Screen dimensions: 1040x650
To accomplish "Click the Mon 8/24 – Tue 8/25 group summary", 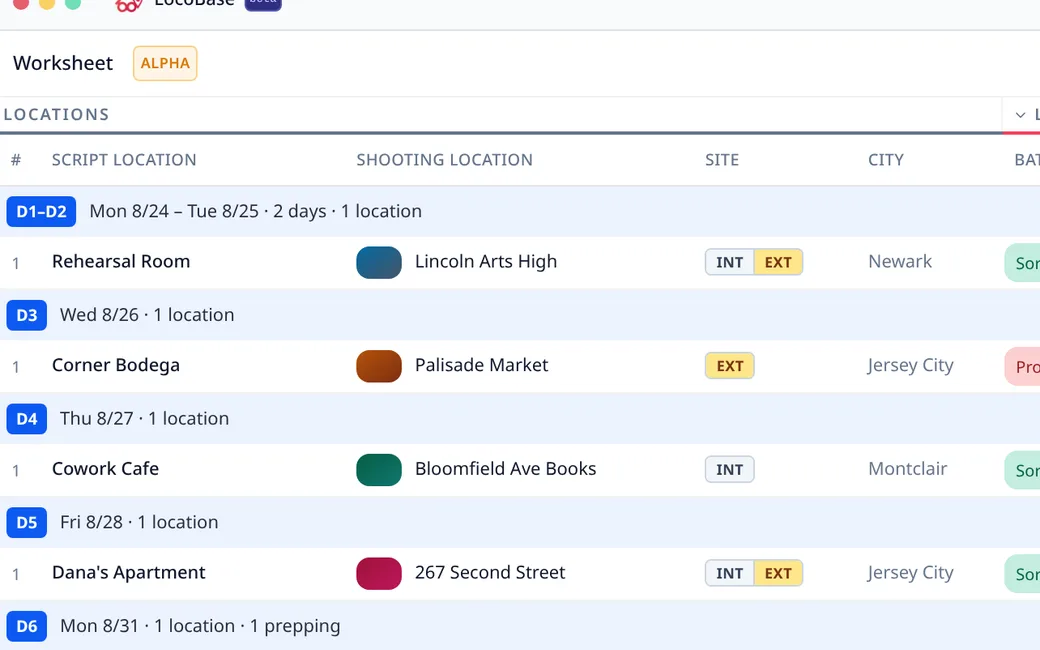I will point(255,211).
